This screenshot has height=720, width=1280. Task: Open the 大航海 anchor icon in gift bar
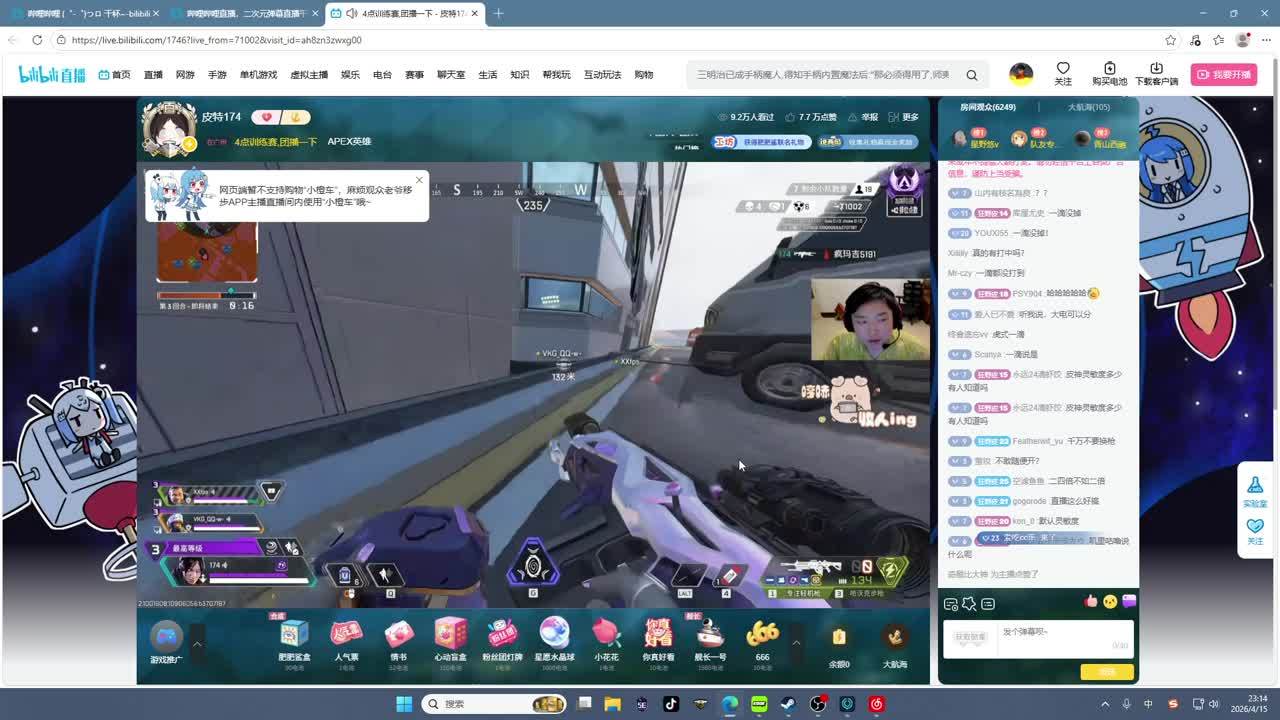coord(895,637)
